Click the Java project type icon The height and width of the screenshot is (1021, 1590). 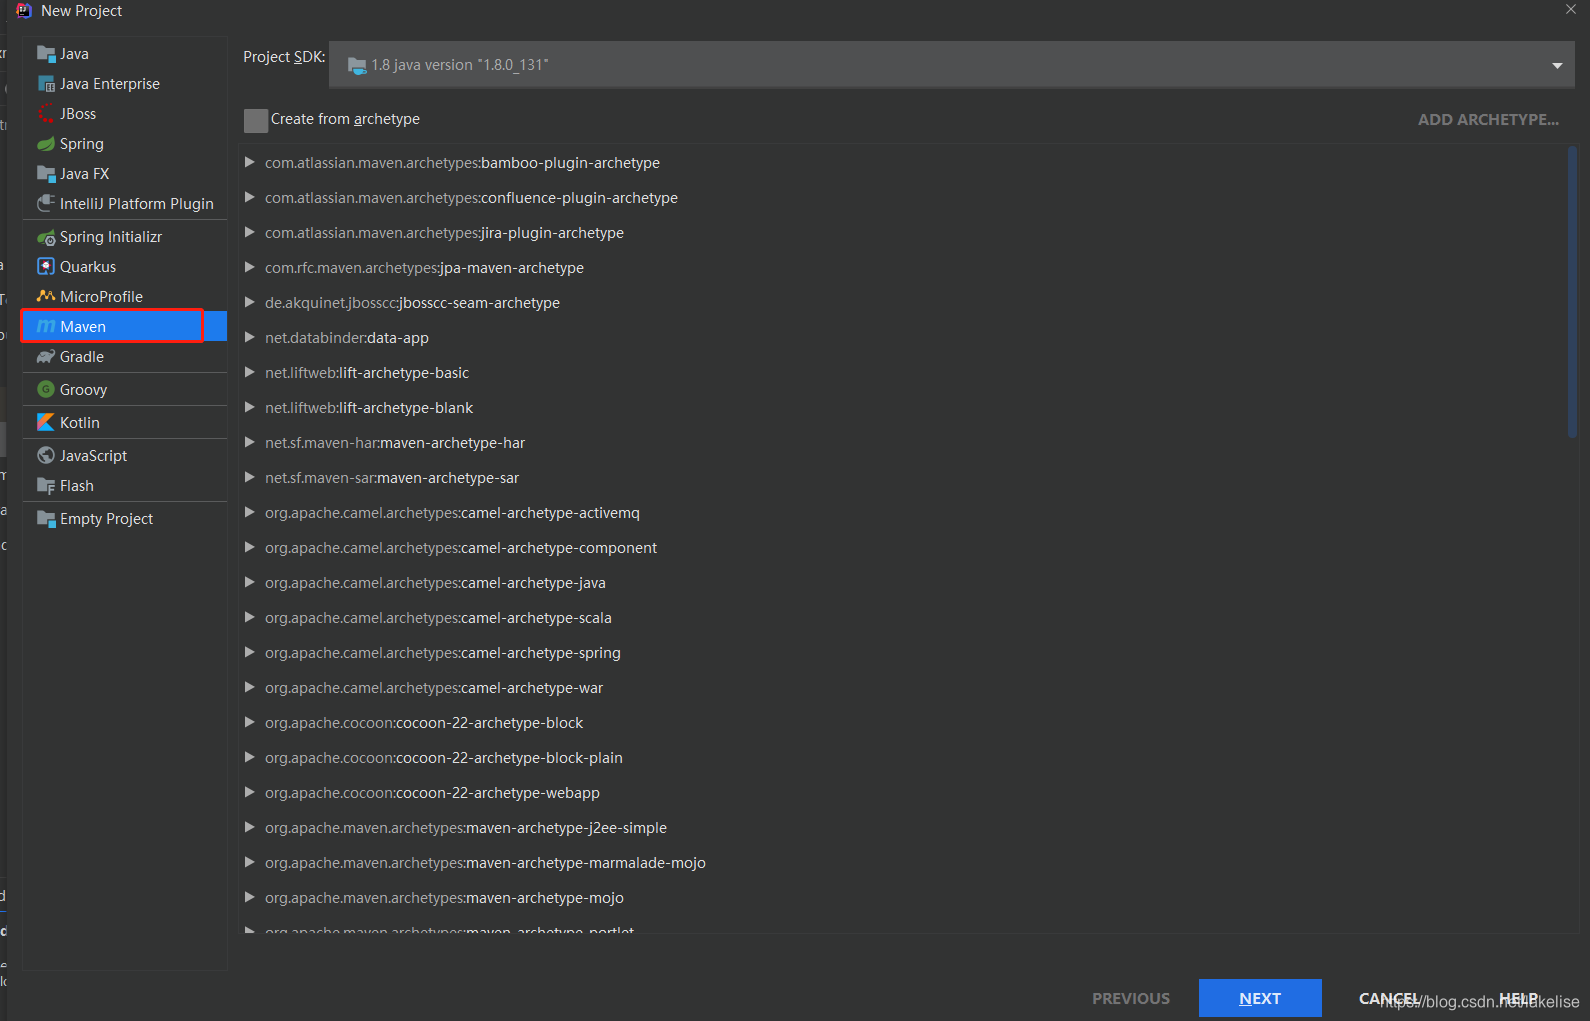[x=46, y=54]
